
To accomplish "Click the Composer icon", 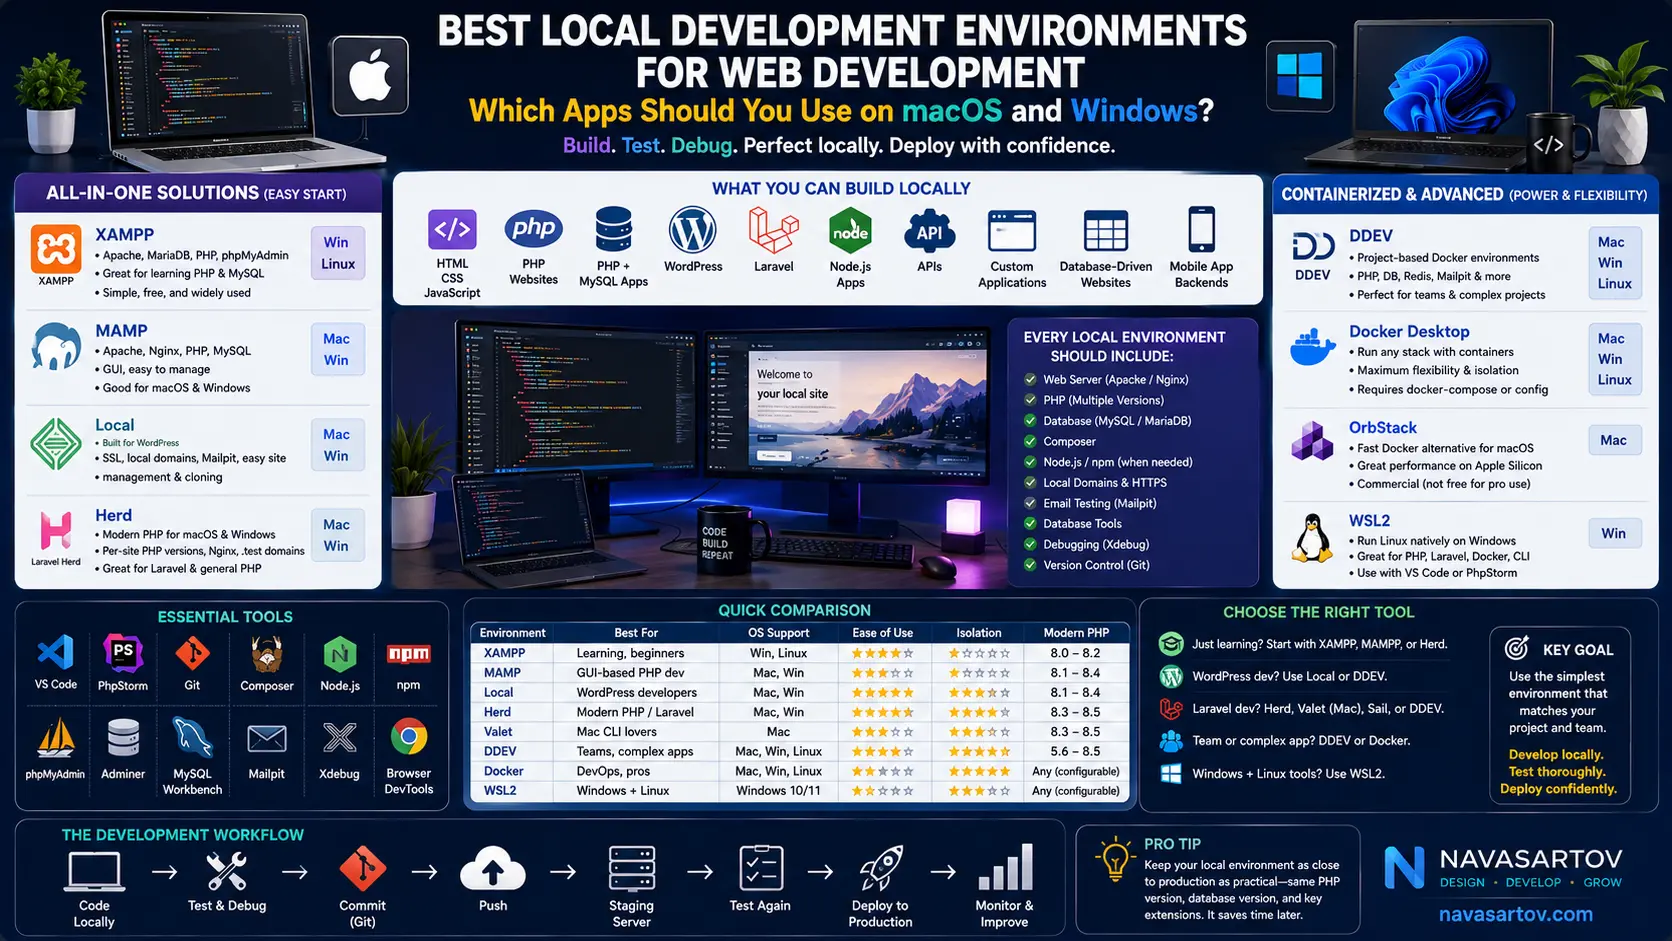I will click(x=266, y=655).
